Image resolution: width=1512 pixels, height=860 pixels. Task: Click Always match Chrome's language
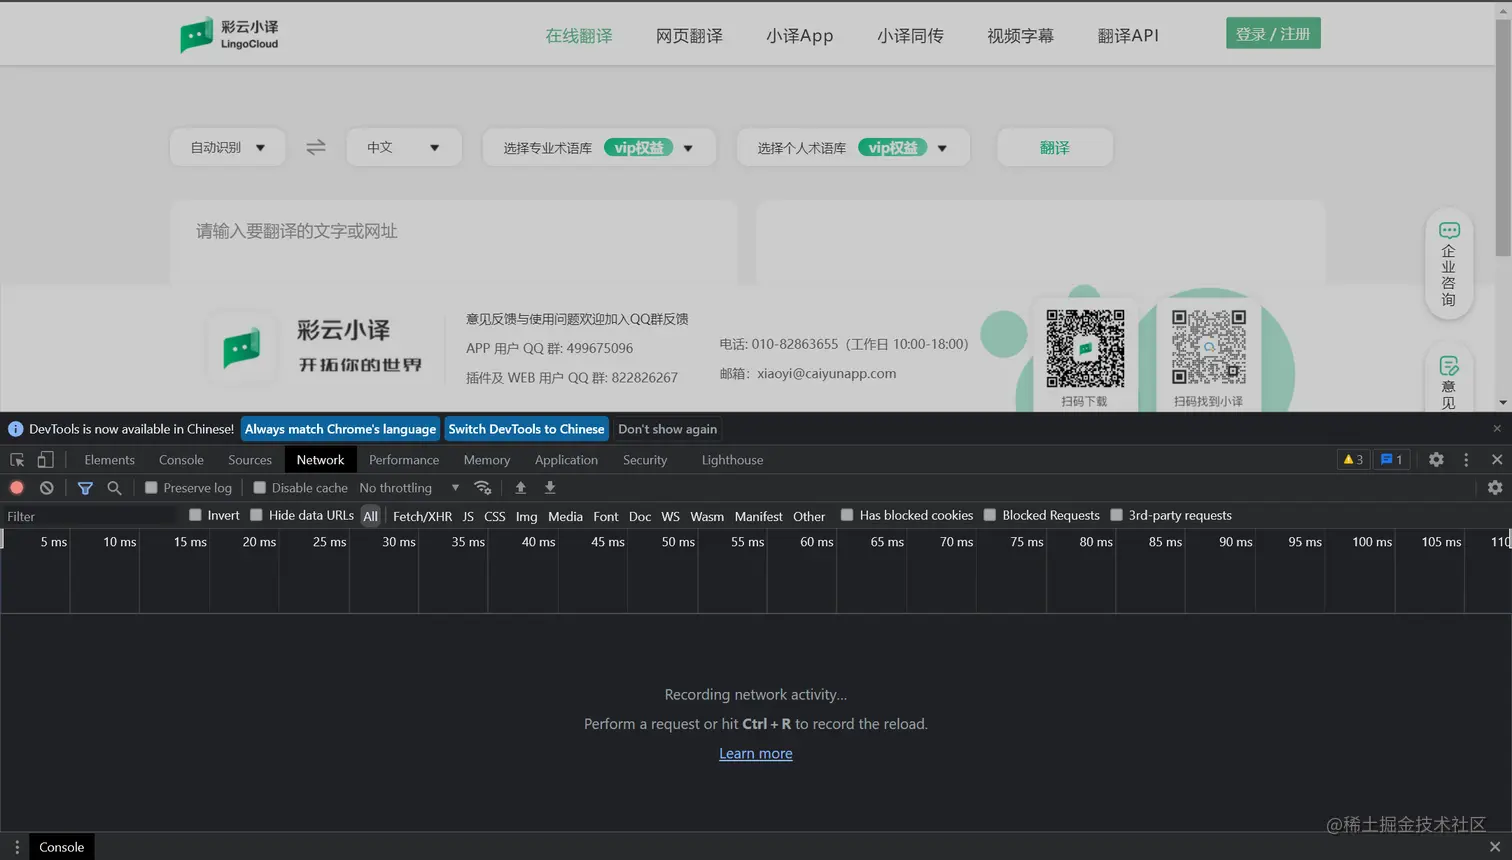(x=341, y=429)
